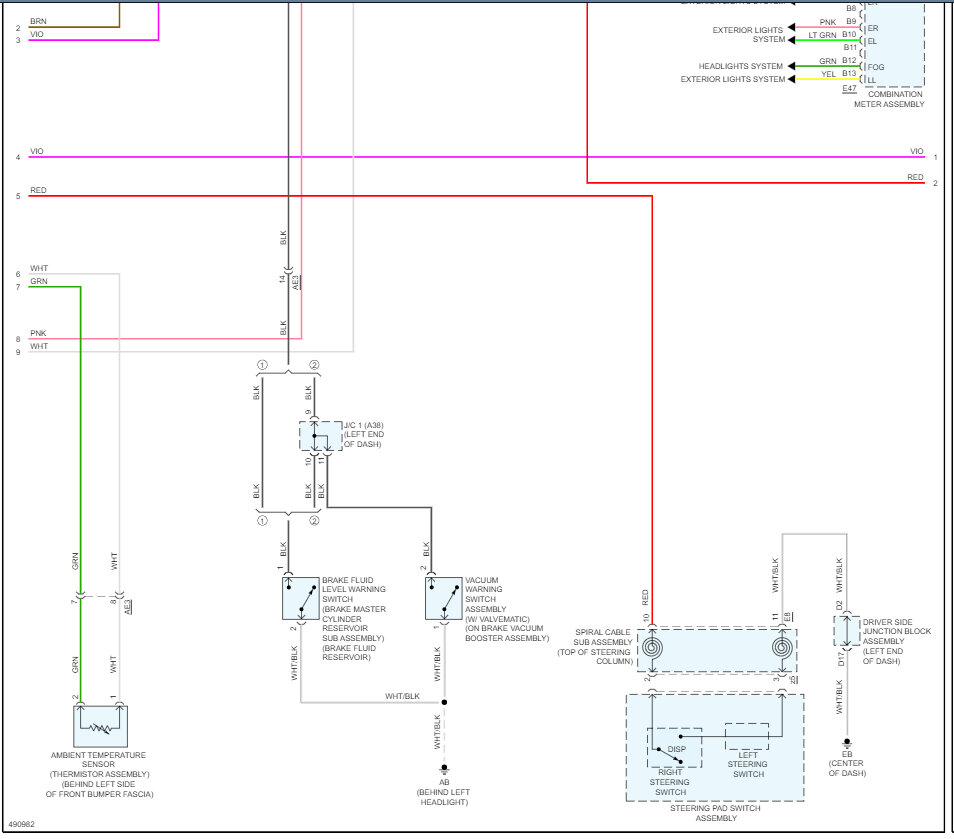Click the B12 pin label
This screenshot has height=839, width=954.
click(849, 60)
